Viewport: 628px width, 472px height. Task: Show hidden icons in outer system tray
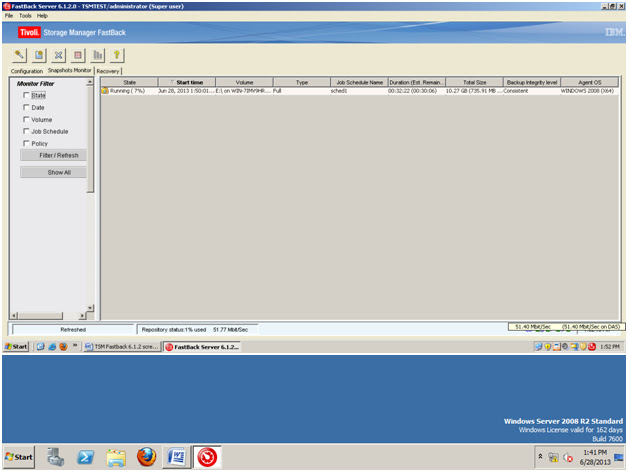pos(540,456)
